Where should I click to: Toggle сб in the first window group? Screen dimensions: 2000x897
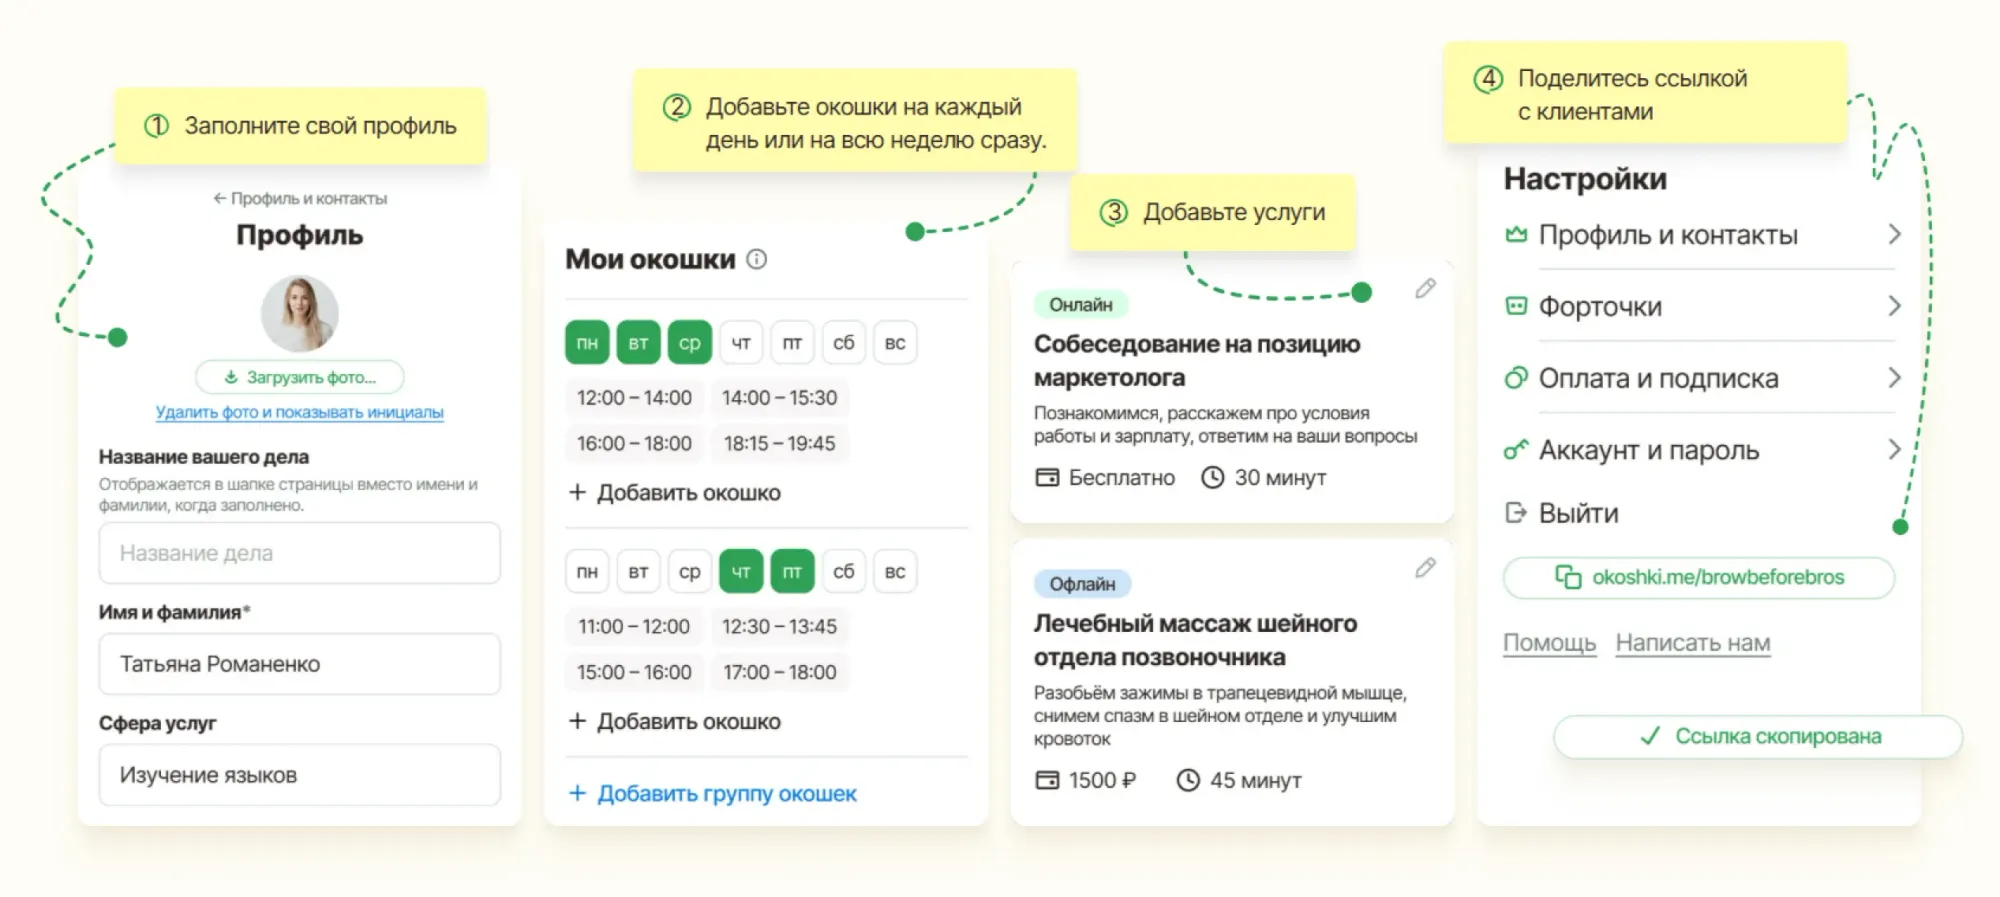coord(844,343)
